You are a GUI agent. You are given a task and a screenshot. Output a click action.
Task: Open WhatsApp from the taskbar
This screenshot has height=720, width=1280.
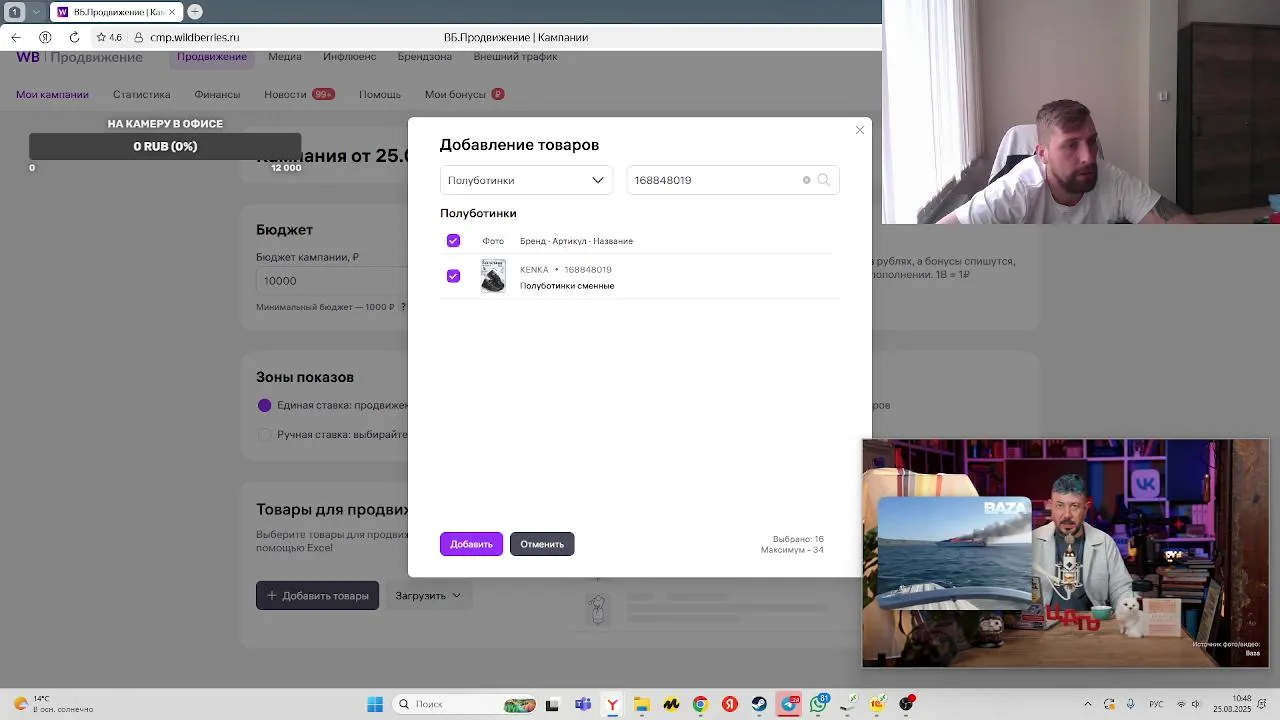point(819,704)
